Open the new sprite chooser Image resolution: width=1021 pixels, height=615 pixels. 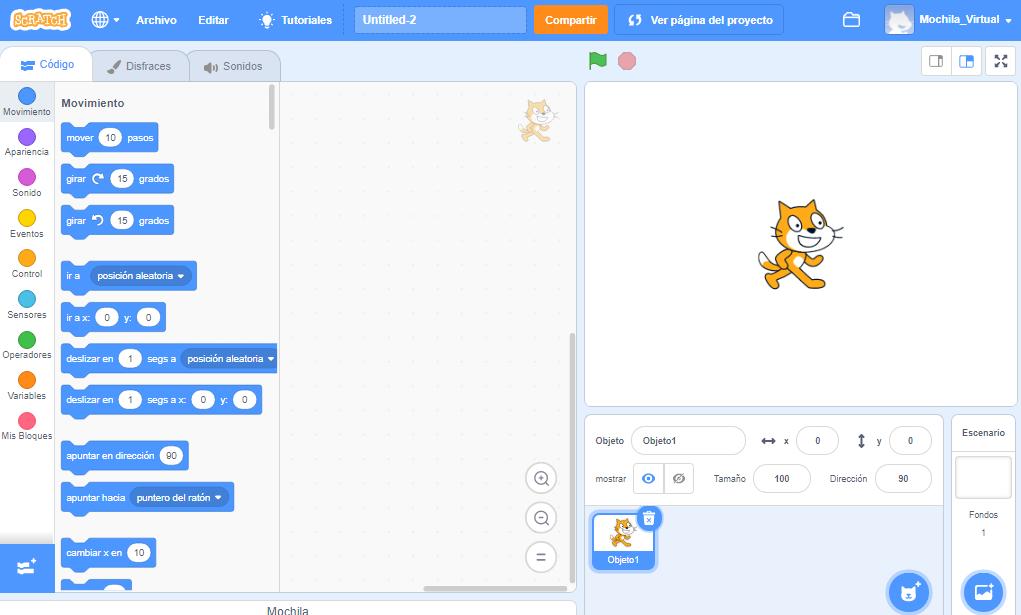coord(908,592)
